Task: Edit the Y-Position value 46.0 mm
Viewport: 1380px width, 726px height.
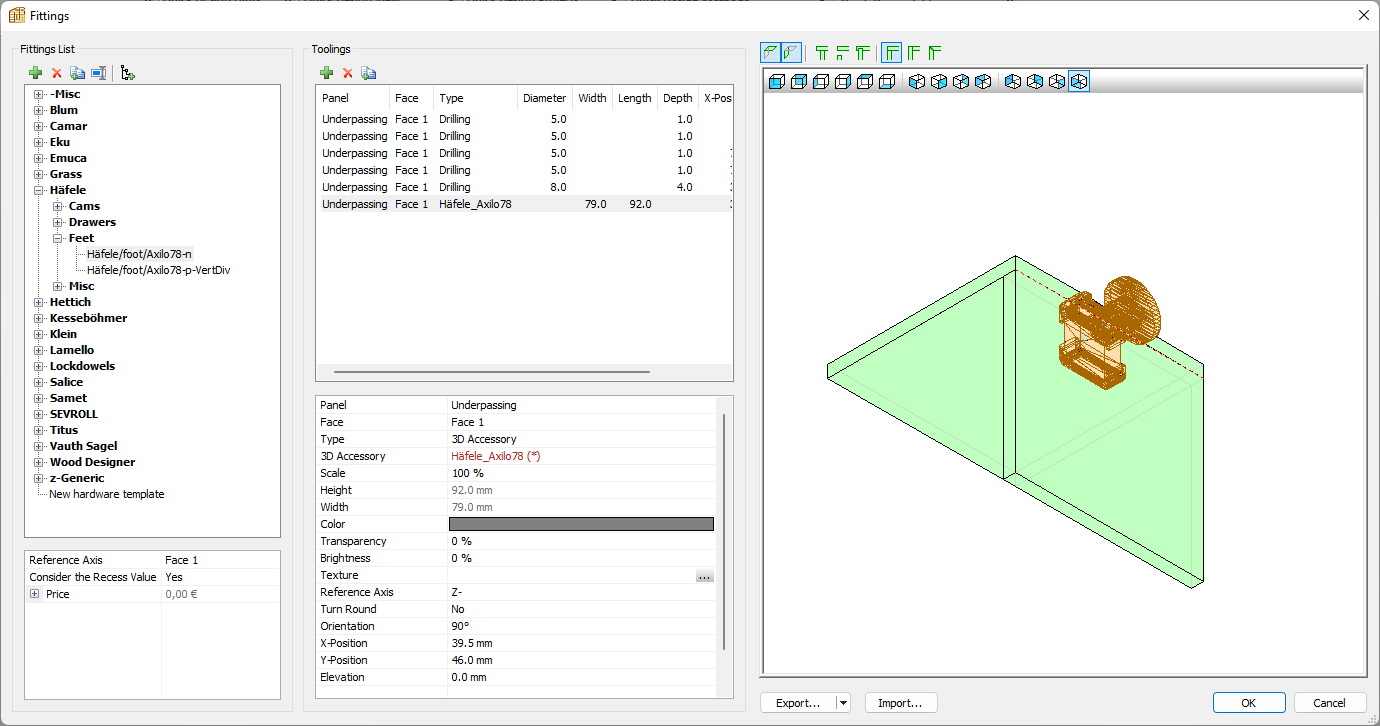Action: click(582, 660)
